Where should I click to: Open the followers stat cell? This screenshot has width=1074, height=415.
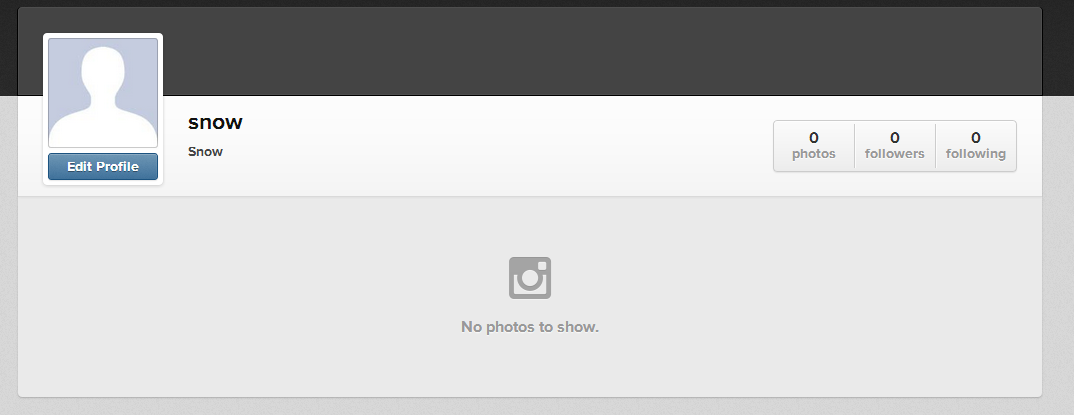[895, 146]
